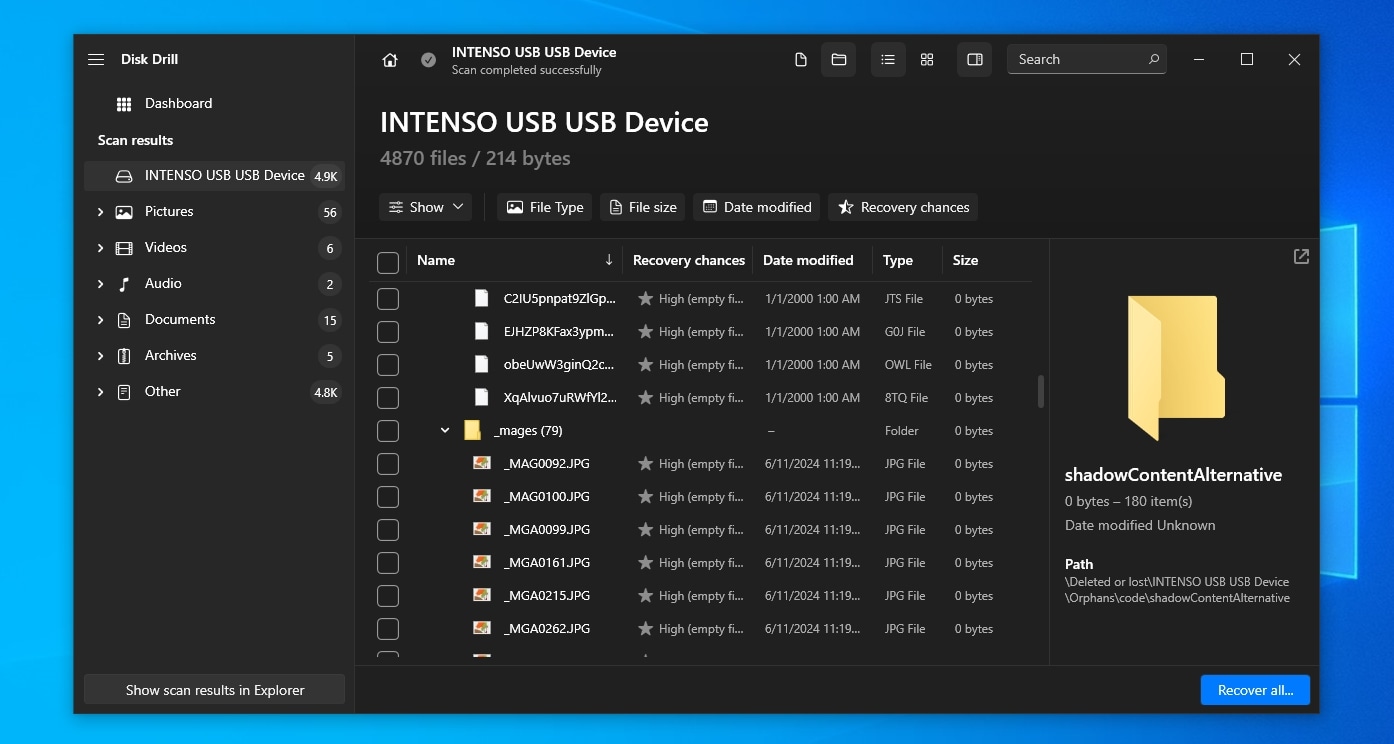Sort by the Recovery chances column
This screenshot has width=1394, height=744.
tap(688, 260)
